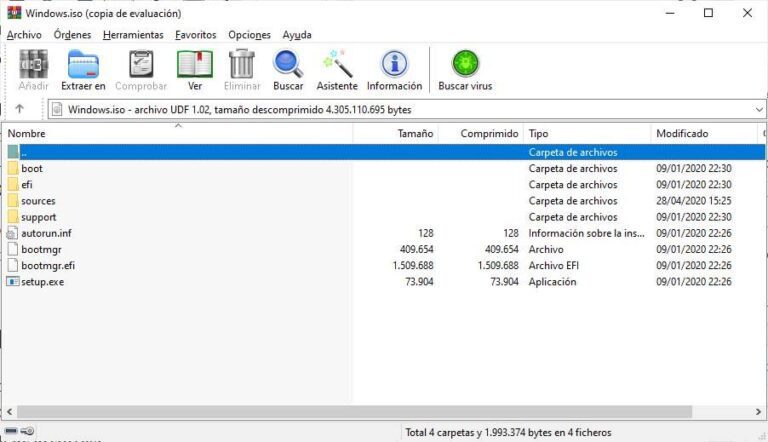Click the Windows.iso archive path field

point(407,109)
